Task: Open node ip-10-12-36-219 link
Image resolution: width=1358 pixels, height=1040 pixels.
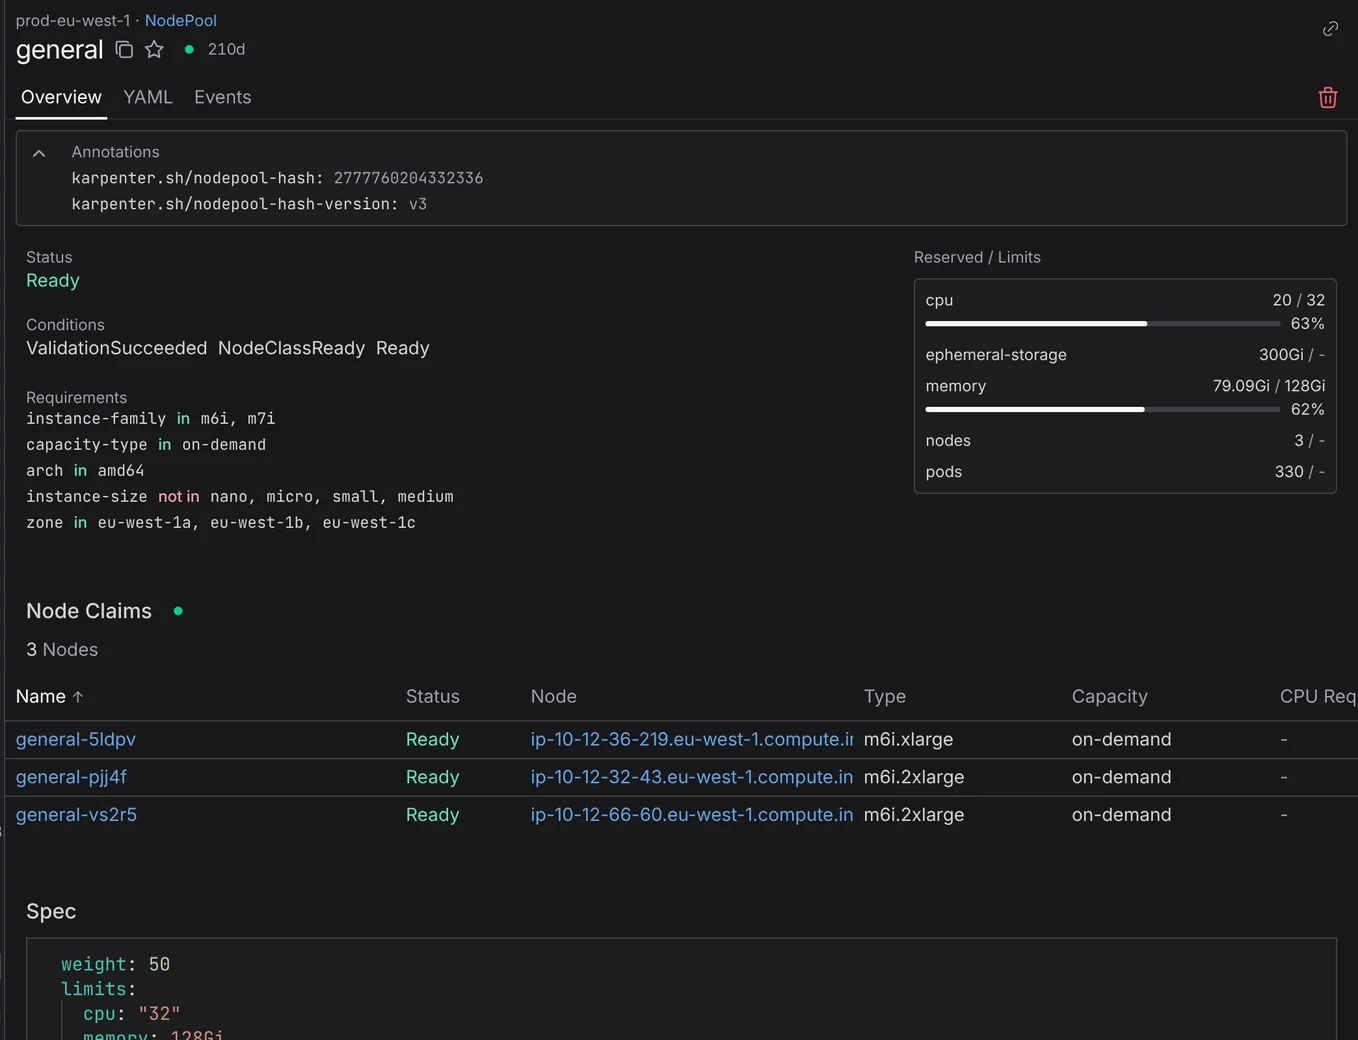Action: pyautogui.click(x=692, y=739)
